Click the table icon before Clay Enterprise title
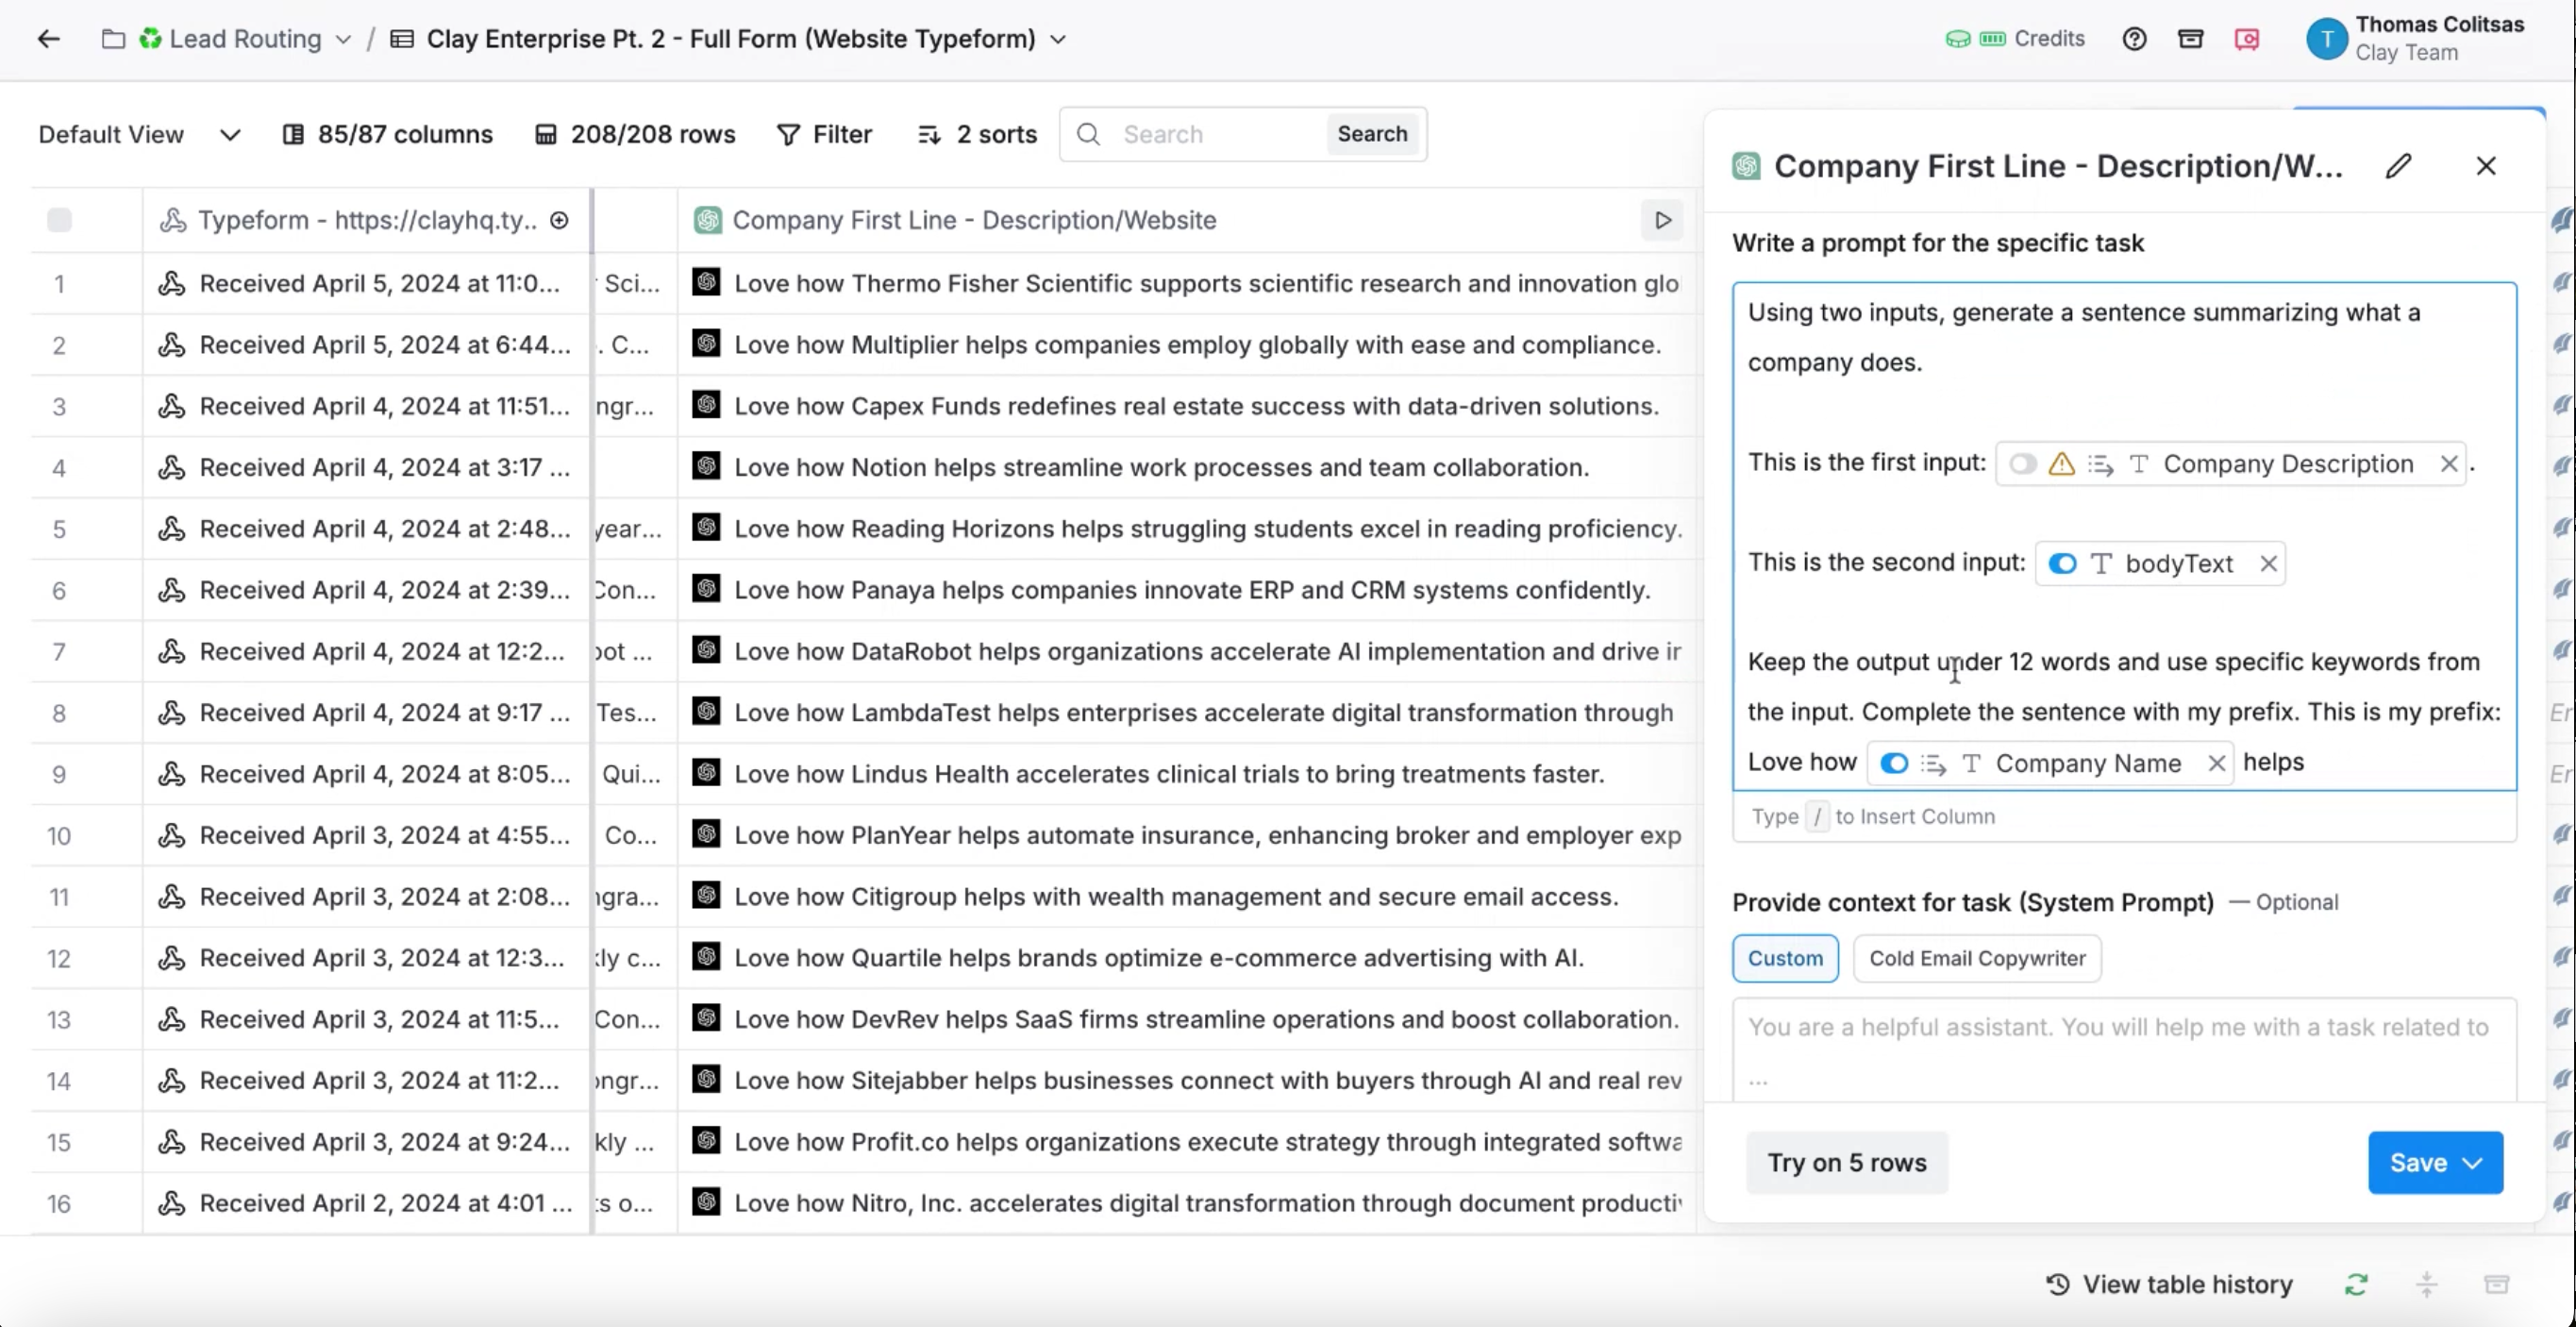Viewport: 2576px width, 1327px height. coord(402,39)
